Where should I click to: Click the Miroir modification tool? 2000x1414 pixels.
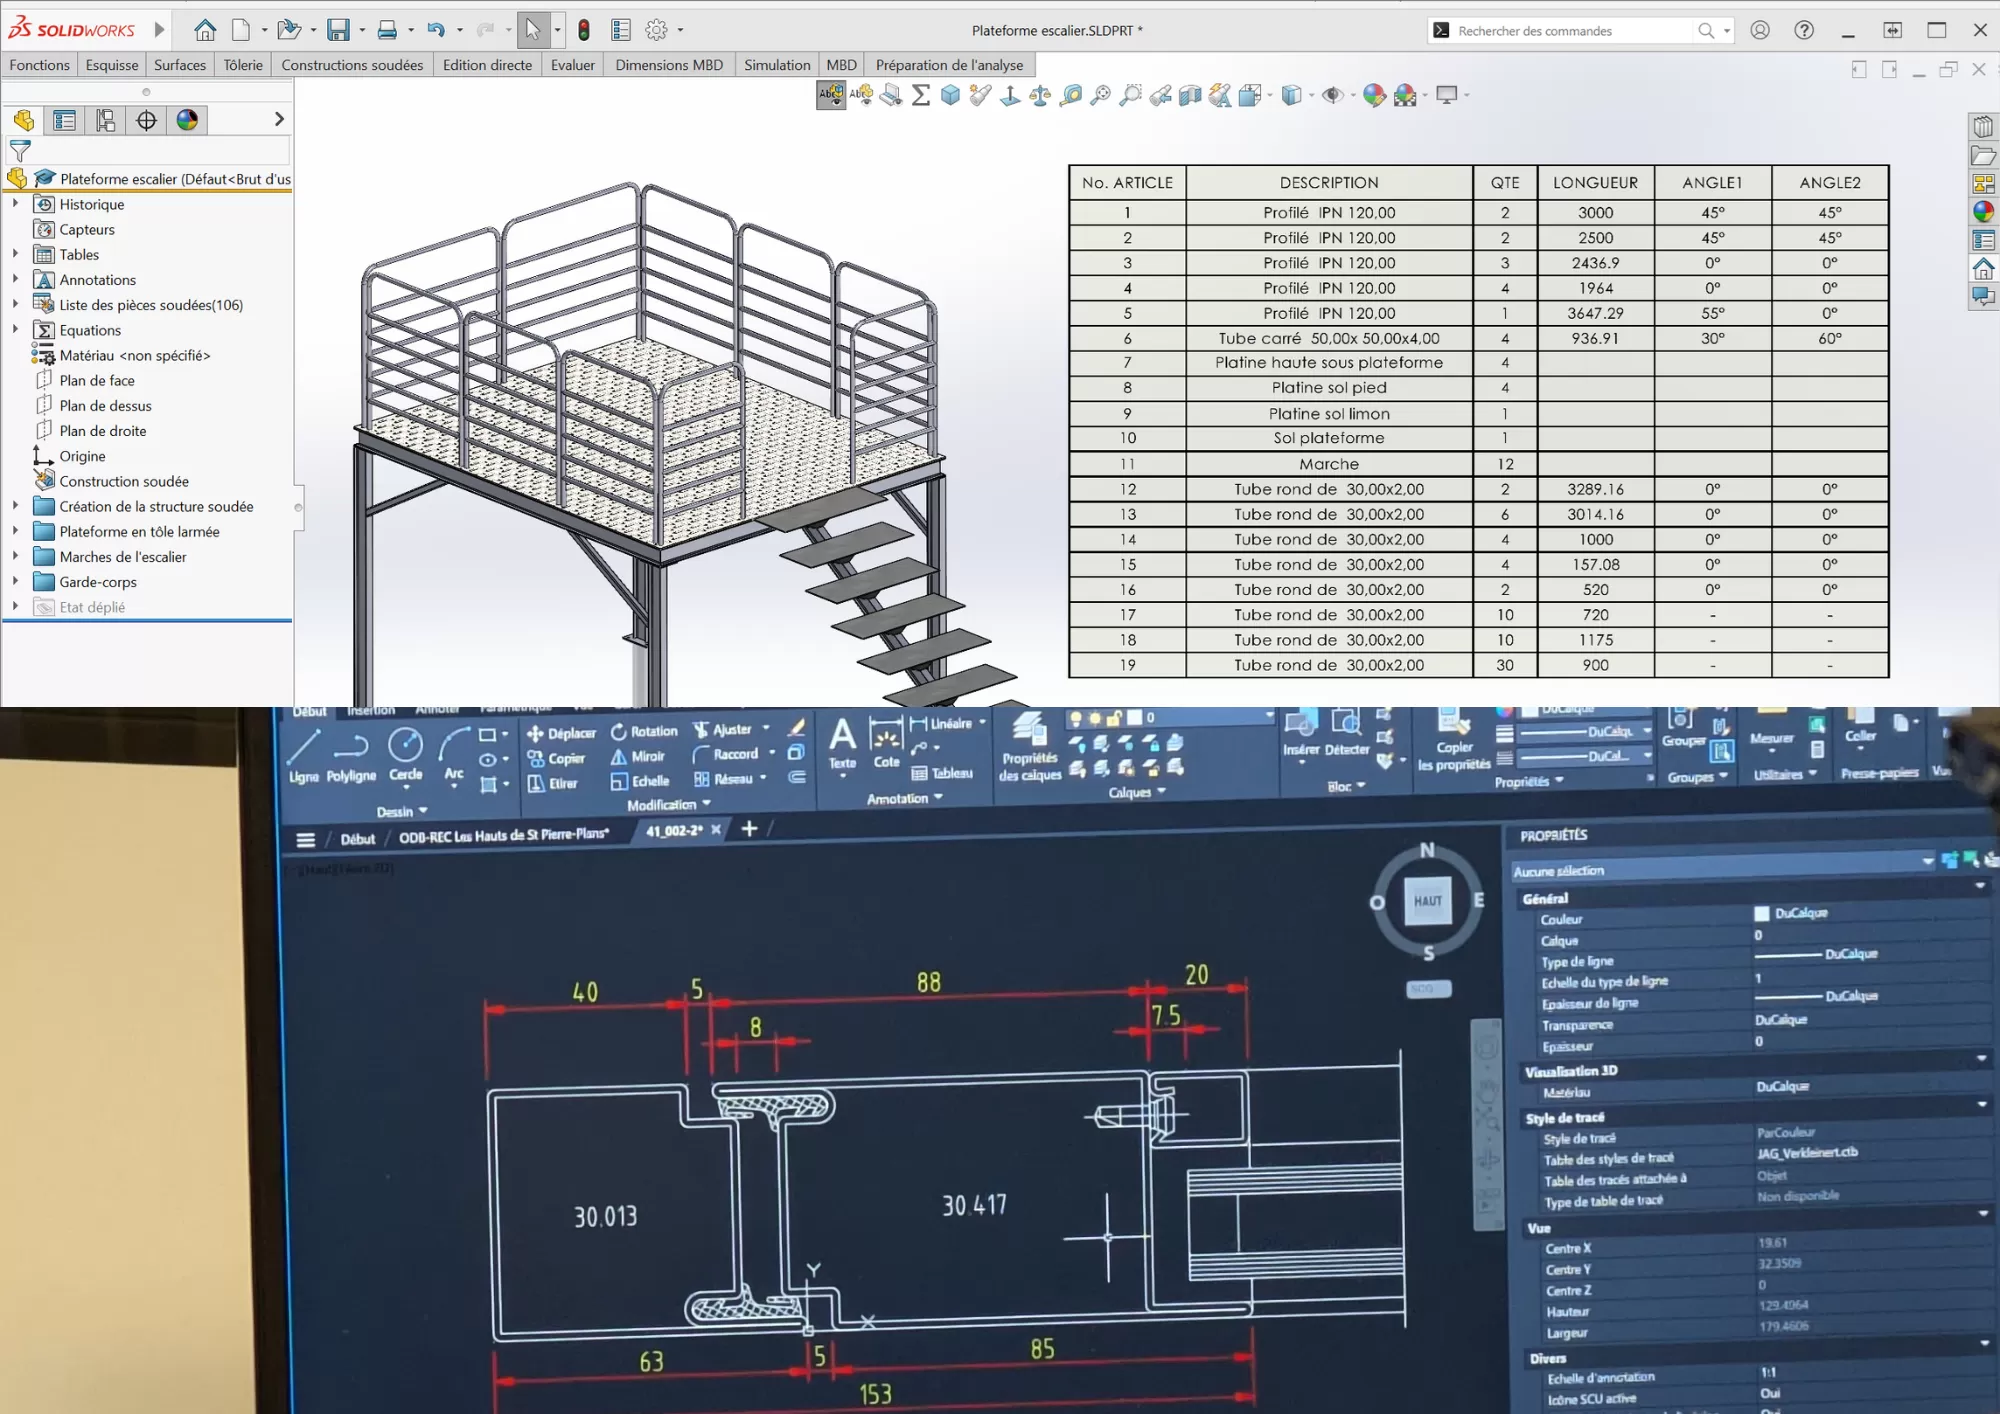coord(638,756)
